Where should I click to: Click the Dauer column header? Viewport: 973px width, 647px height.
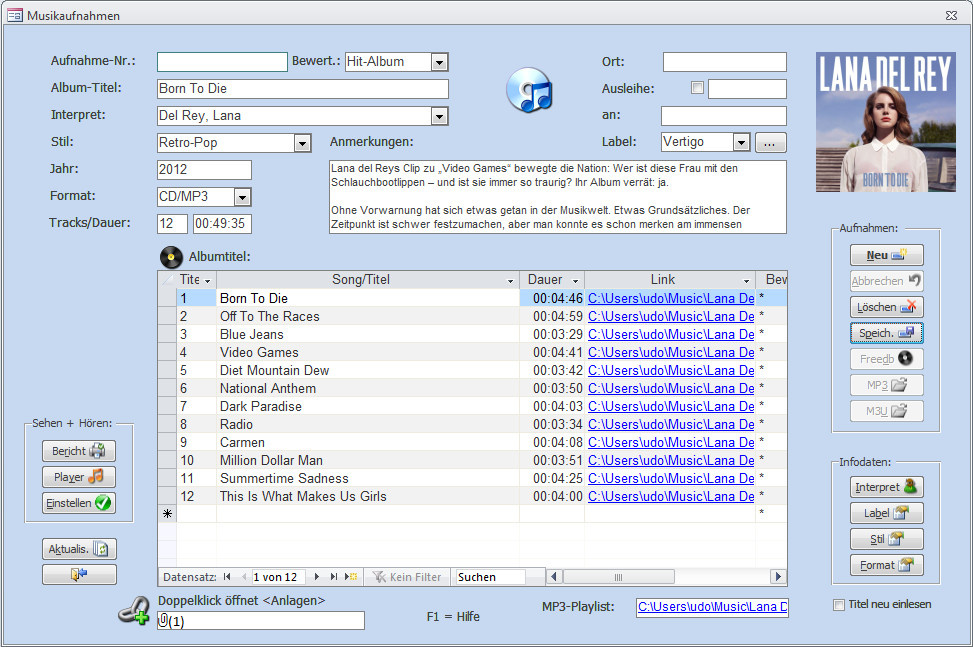tap(545, 280)
